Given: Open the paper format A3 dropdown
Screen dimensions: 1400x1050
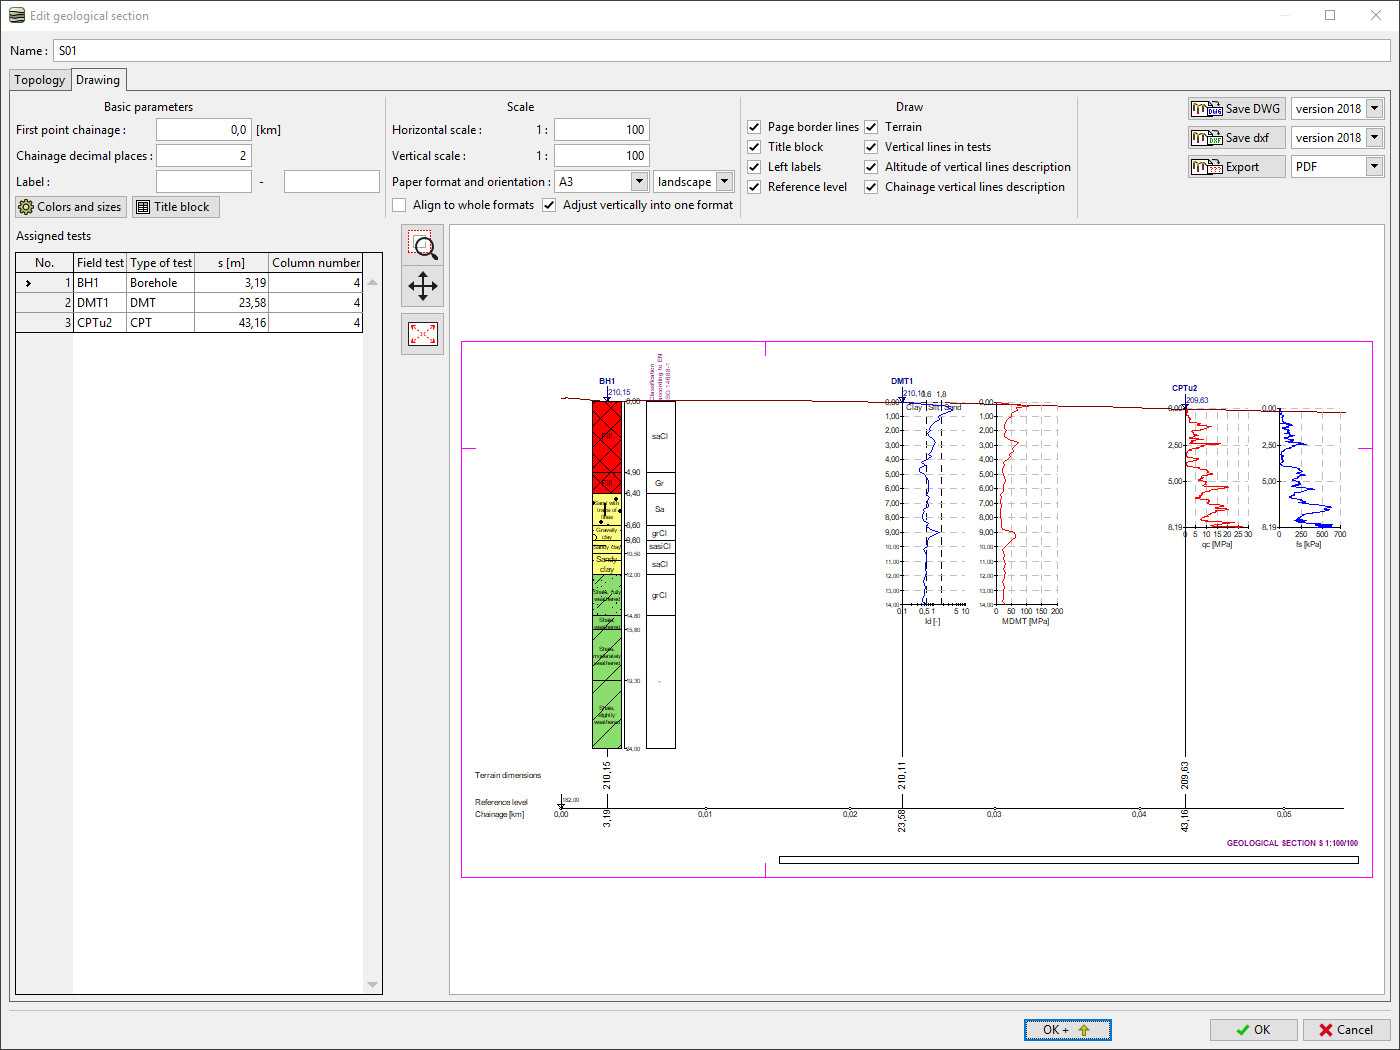Looking at the screenshot, I should pos(639,182).
